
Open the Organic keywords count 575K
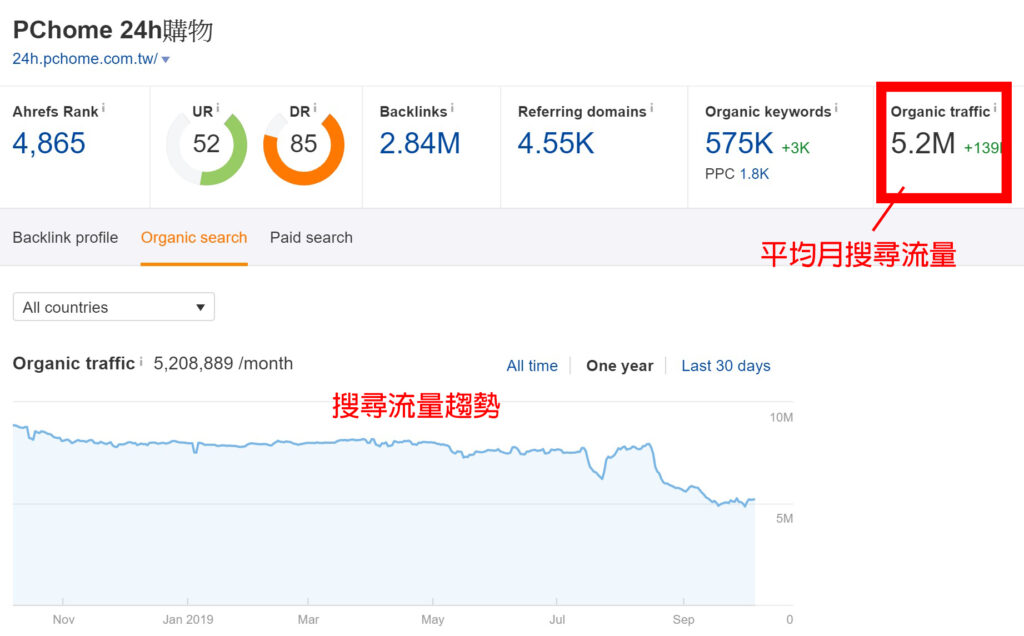click(739, 144)
